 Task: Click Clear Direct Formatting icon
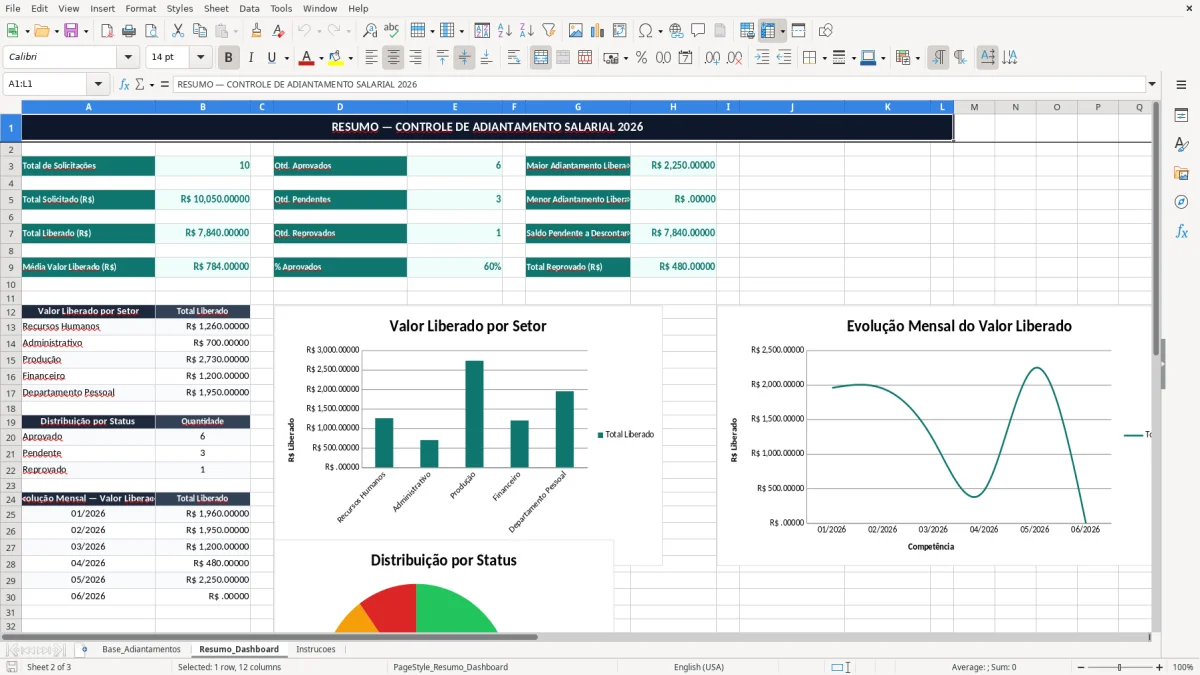pos(278,31)
